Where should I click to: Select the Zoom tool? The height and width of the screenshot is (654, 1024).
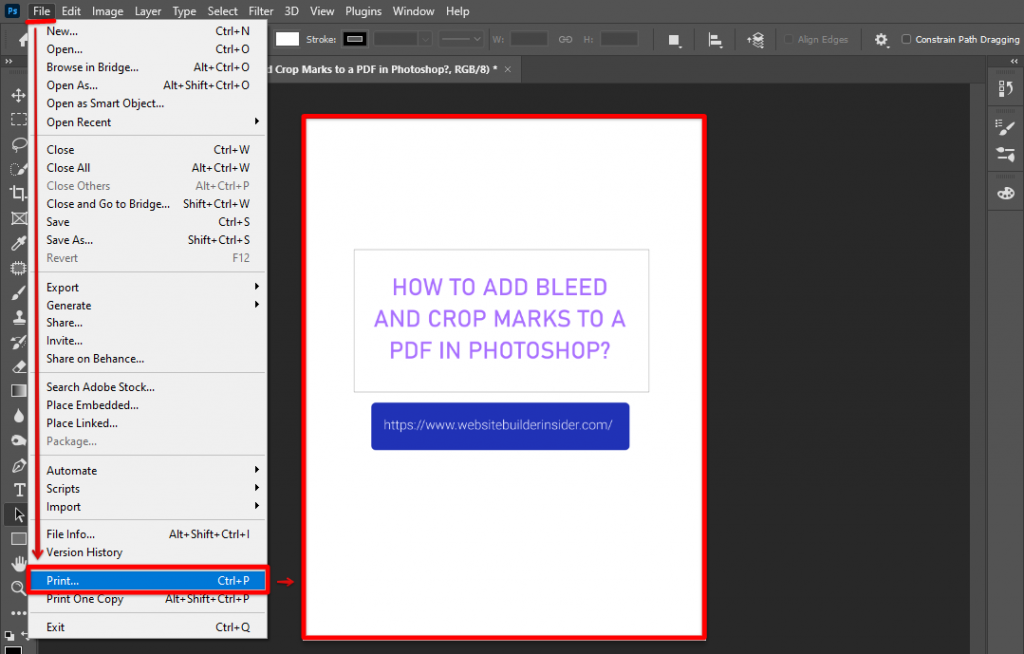coord(18,588)
